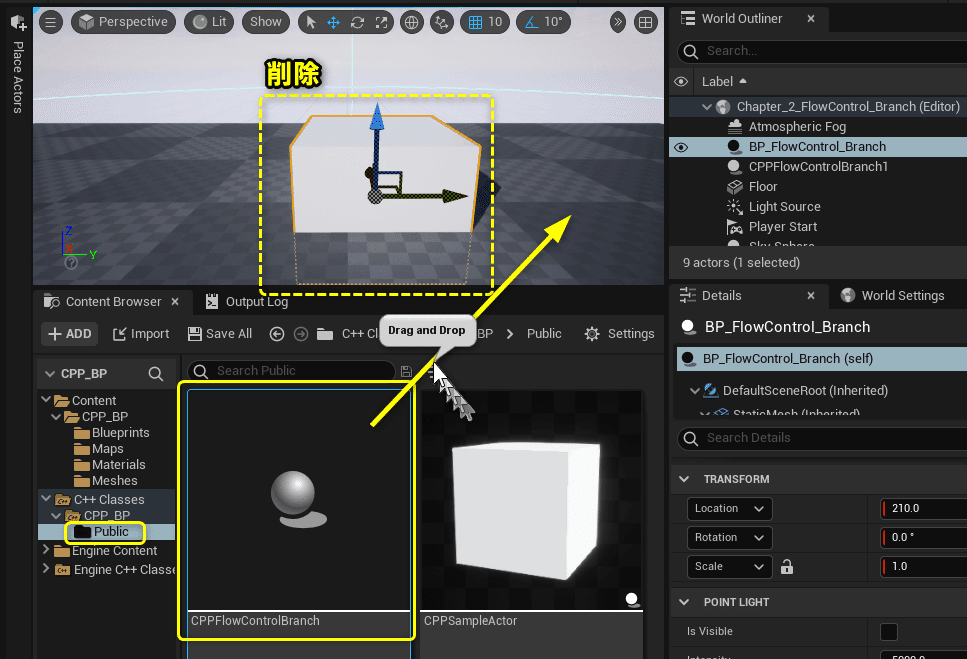This screenshot has height=659, width=967.
Task: Click the visibility column header eye
Action: point(681,81)
